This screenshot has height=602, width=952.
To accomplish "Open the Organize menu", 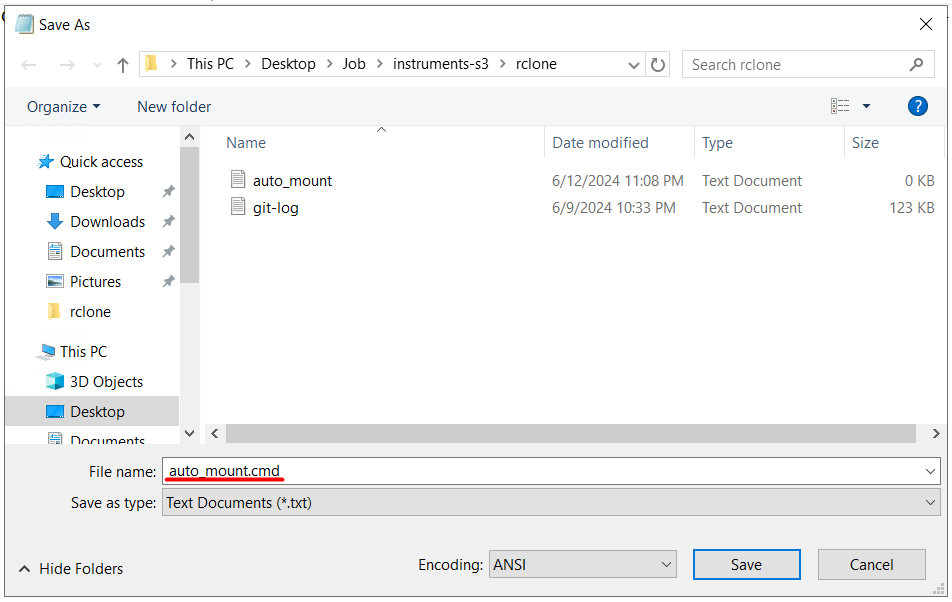I will pyautogui.click(x=63, y=107).
